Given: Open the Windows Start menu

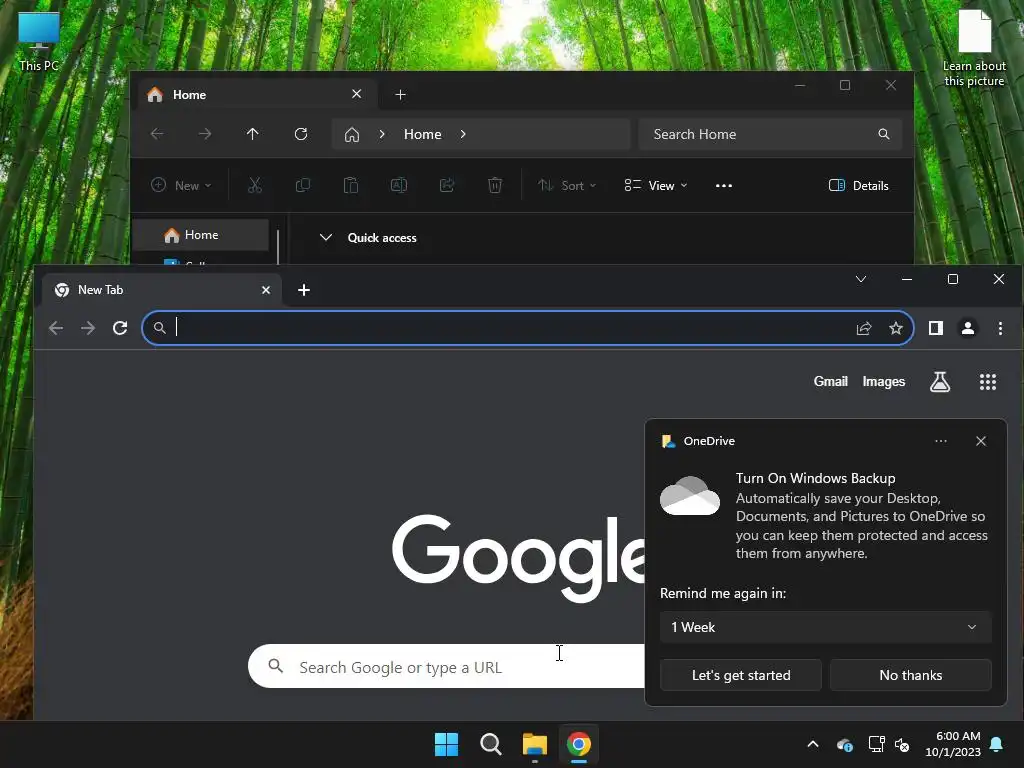Looking at the screenshot, I should 447,744.
